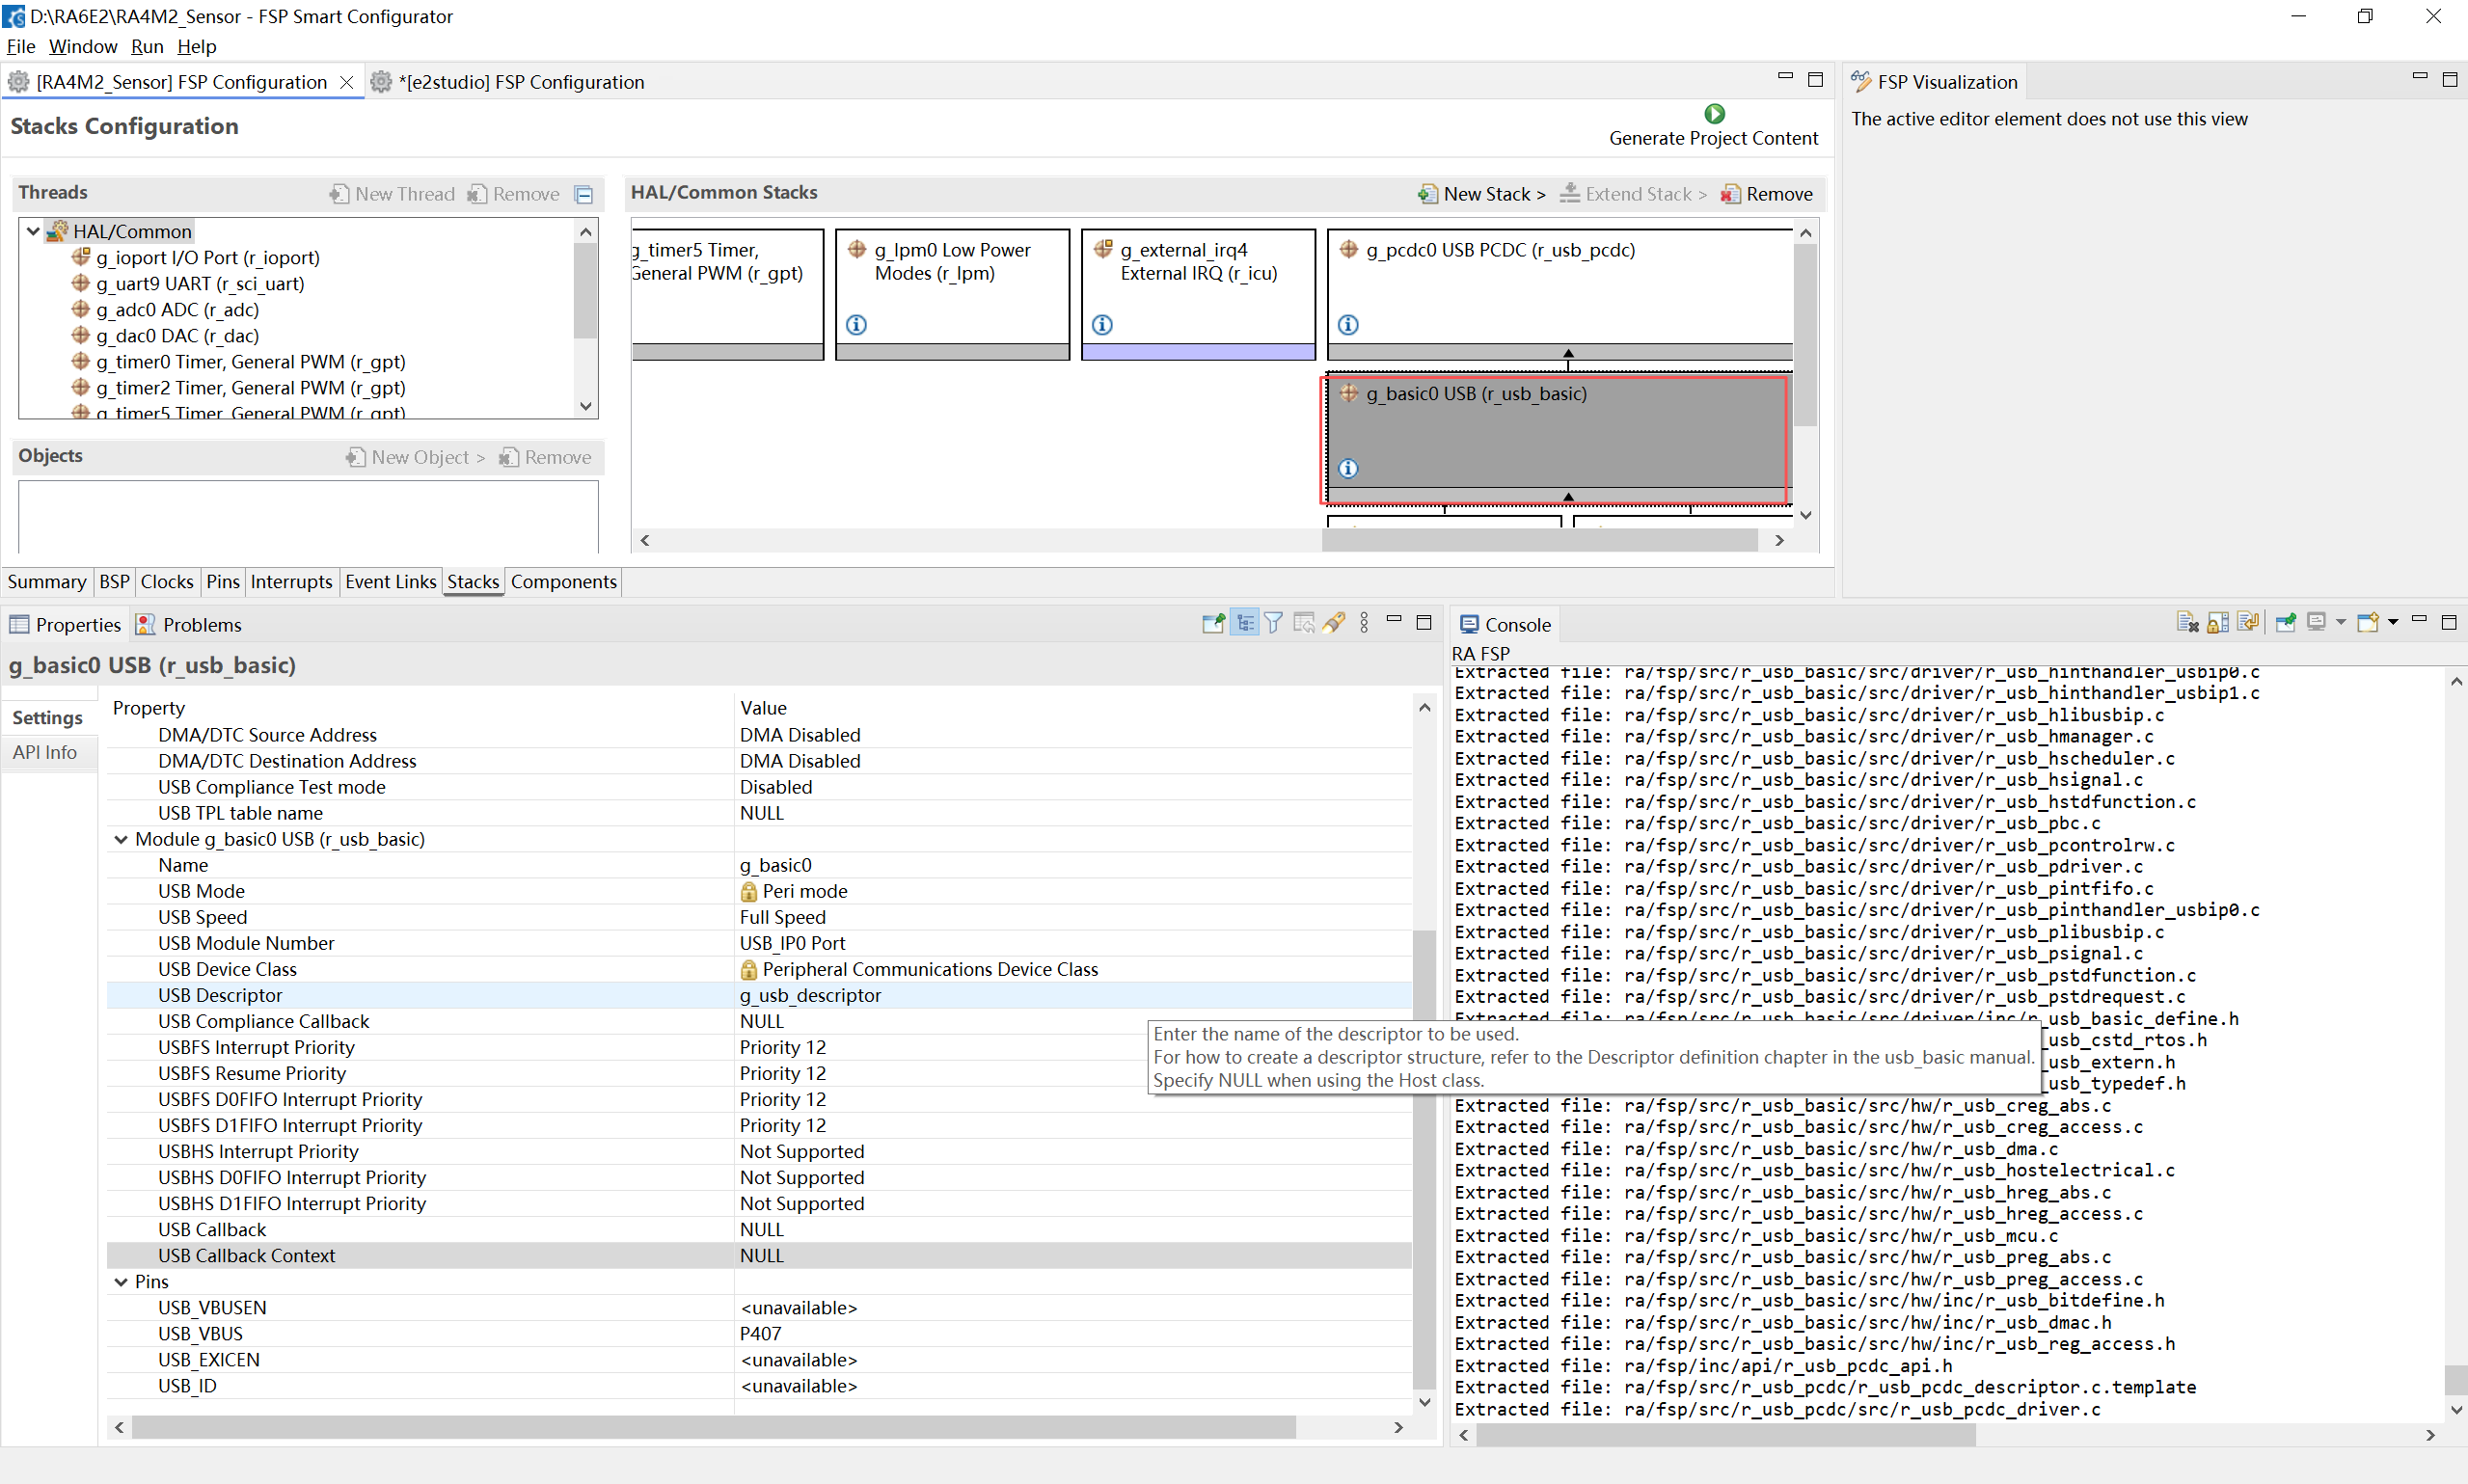This screenshot has width=2468, height=1484.
Task: Open info icon on g_basic0 USB stack
Action: (x=1348, y=468)
